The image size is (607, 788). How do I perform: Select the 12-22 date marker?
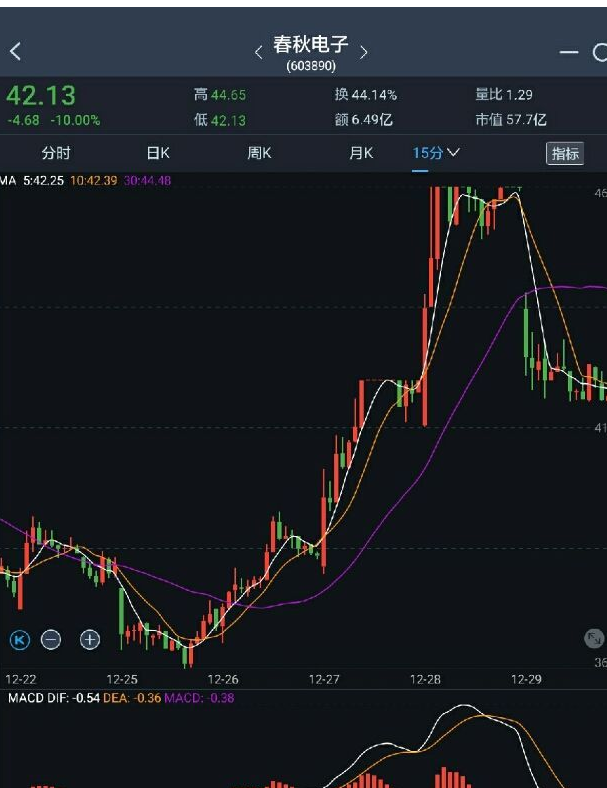[21, 679]
